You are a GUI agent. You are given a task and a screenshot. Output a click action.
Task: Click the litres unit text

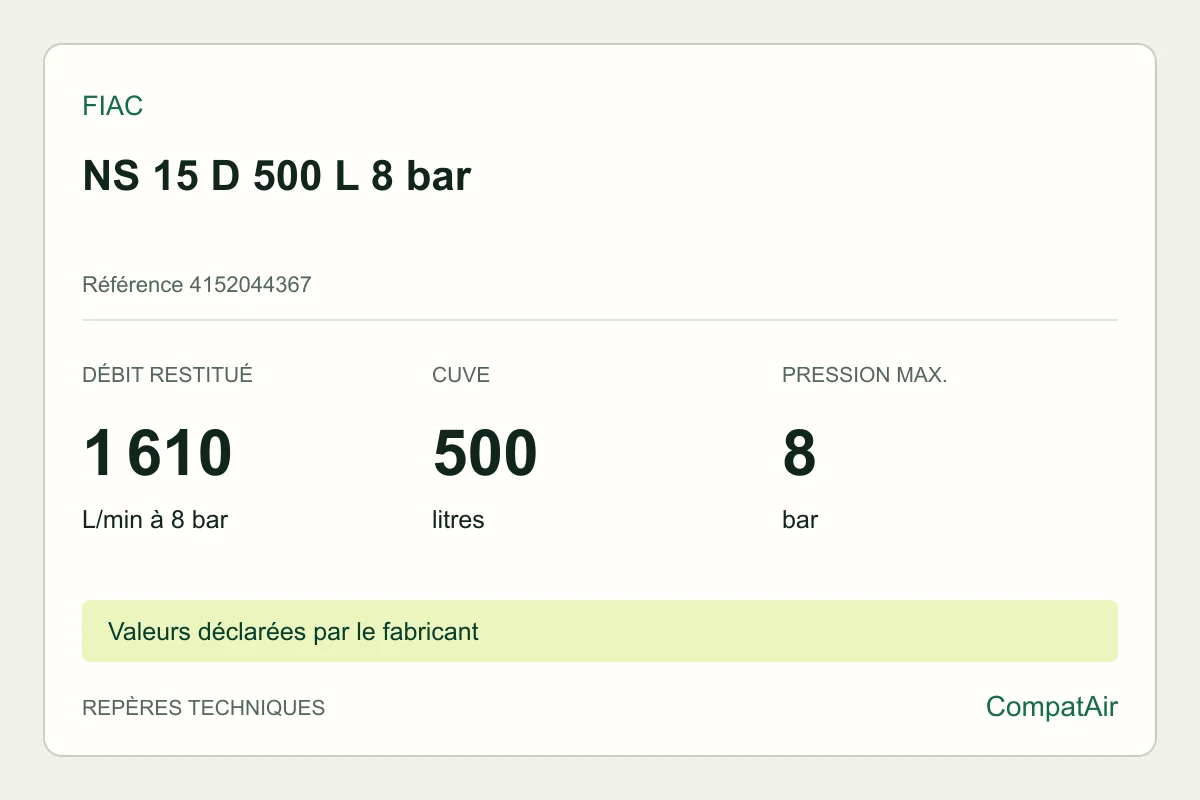tap(458, 520)
